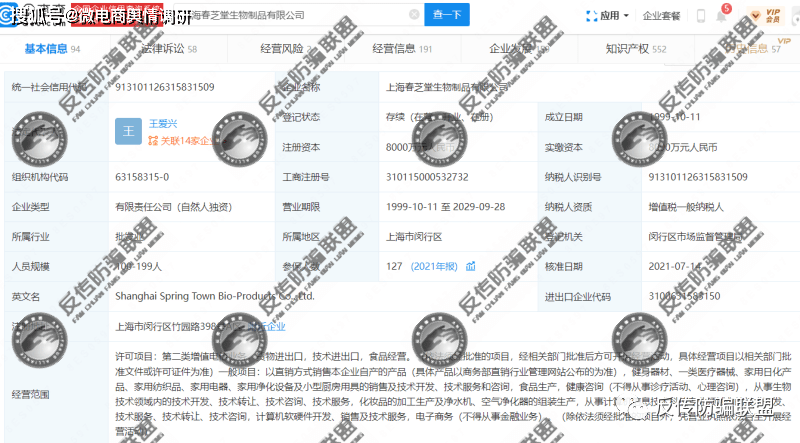Open the 企业套餐 link
This screenshot has width=800, height=443.
(x=663, y=17)
